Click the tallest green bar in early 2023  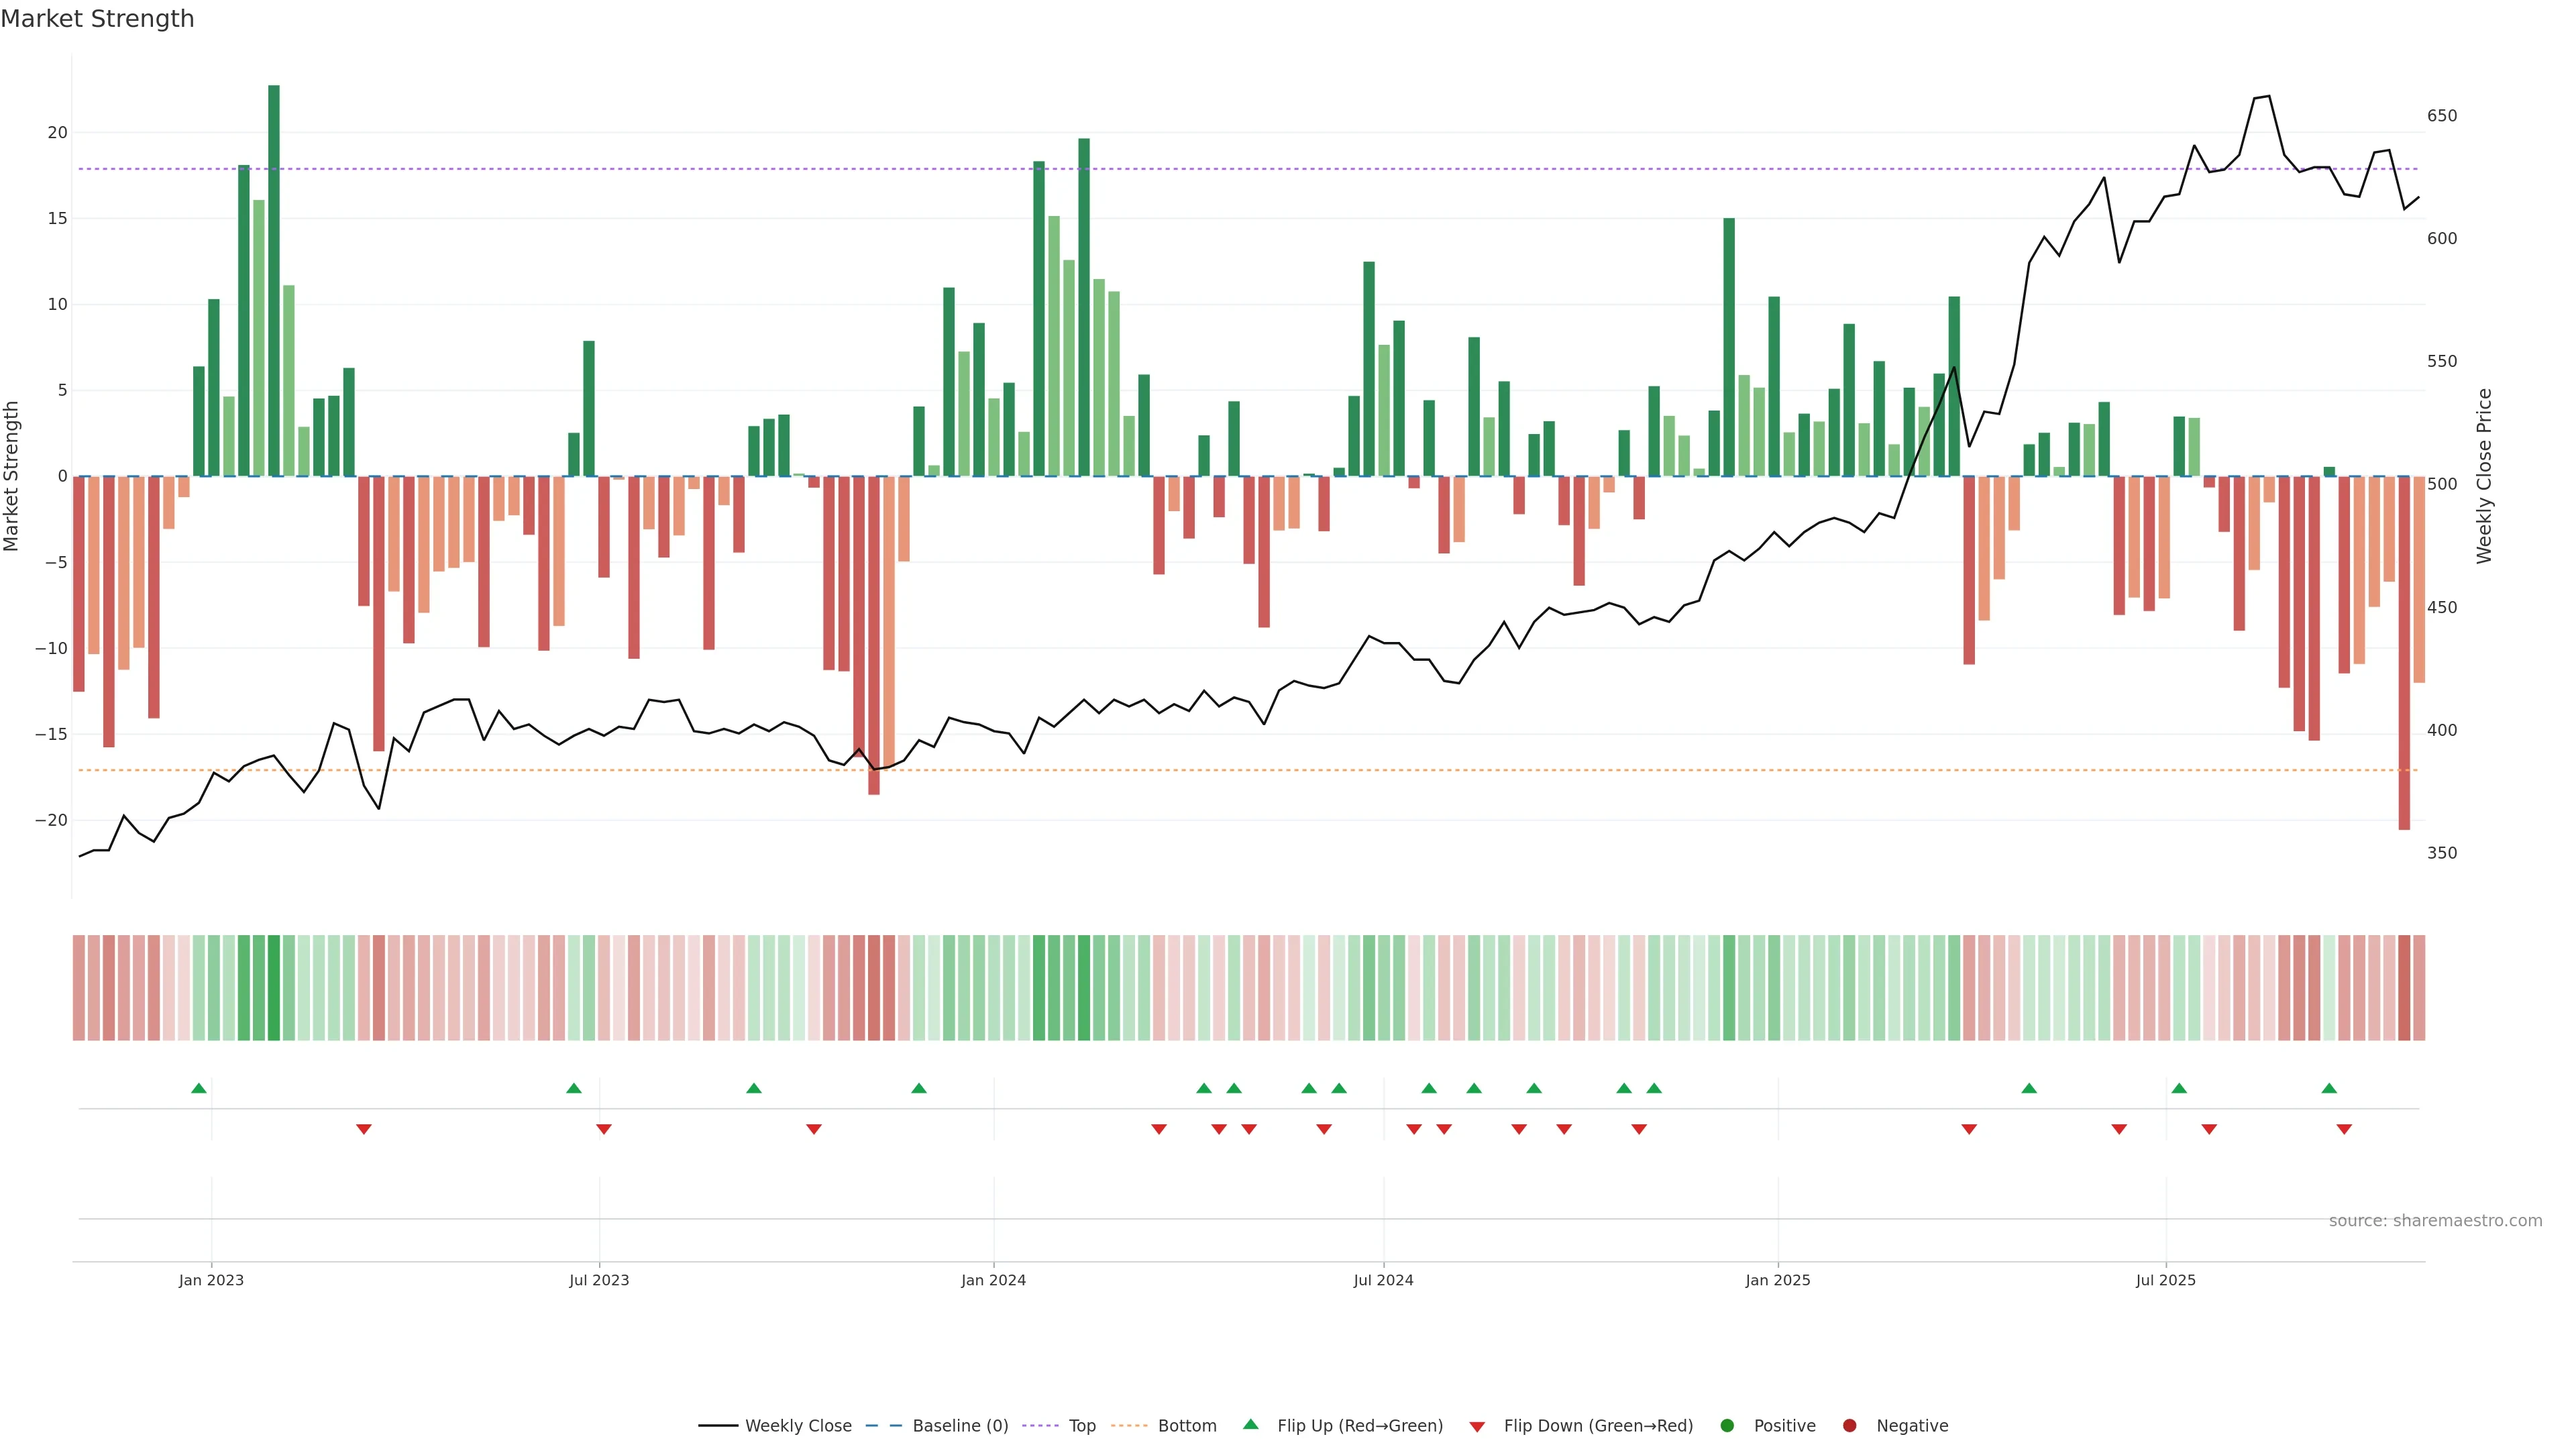[x=274, y=280]
